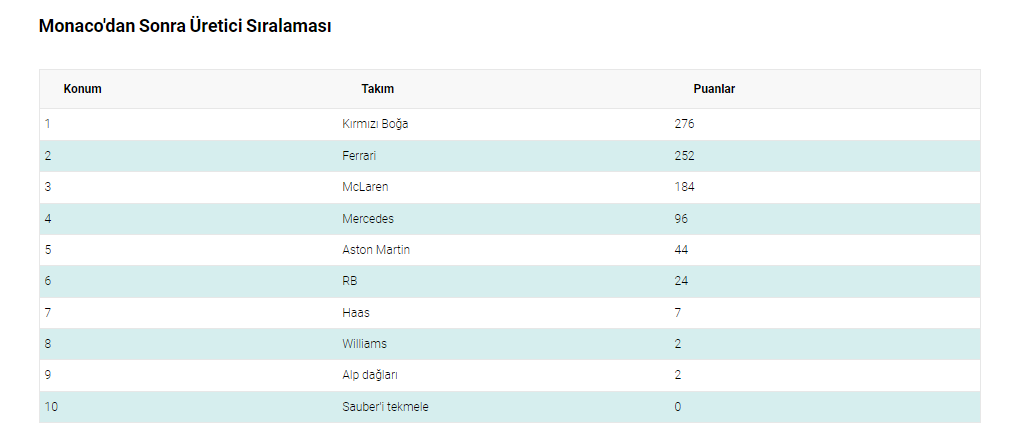Select the RB team name
The width and height of the screenshot is (1018, 434).
(349, 281)
